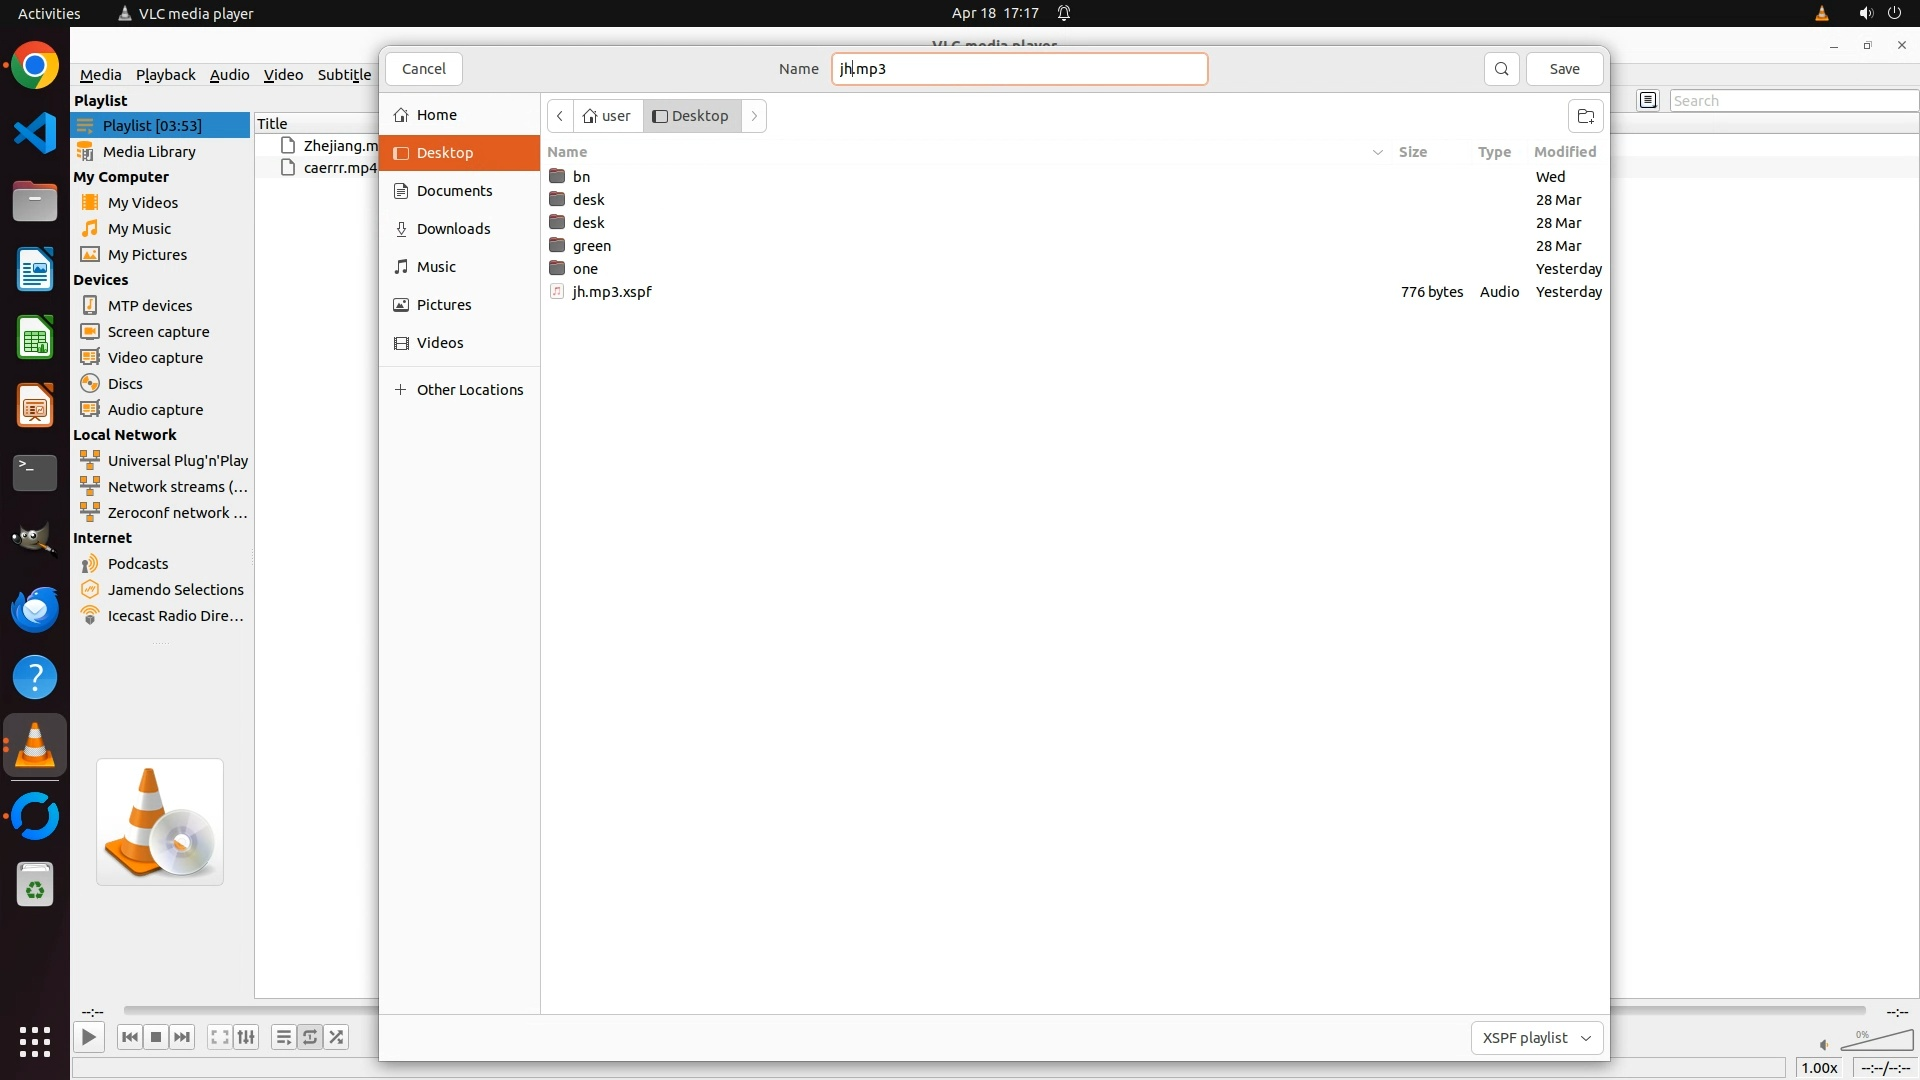Click the Name column sort arrow
1920x1080 pixels.
pos(1377,152)
